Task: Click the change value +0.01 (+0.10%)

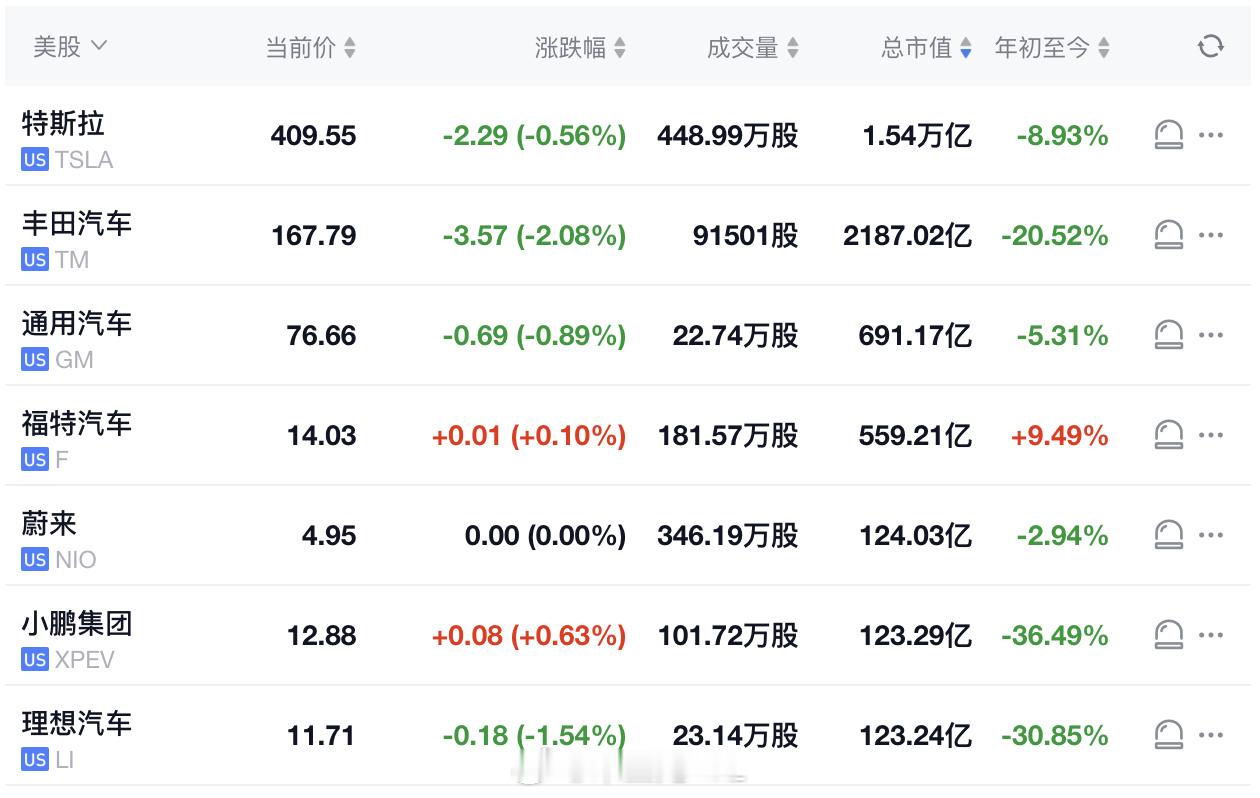Action: pos(529,436)
